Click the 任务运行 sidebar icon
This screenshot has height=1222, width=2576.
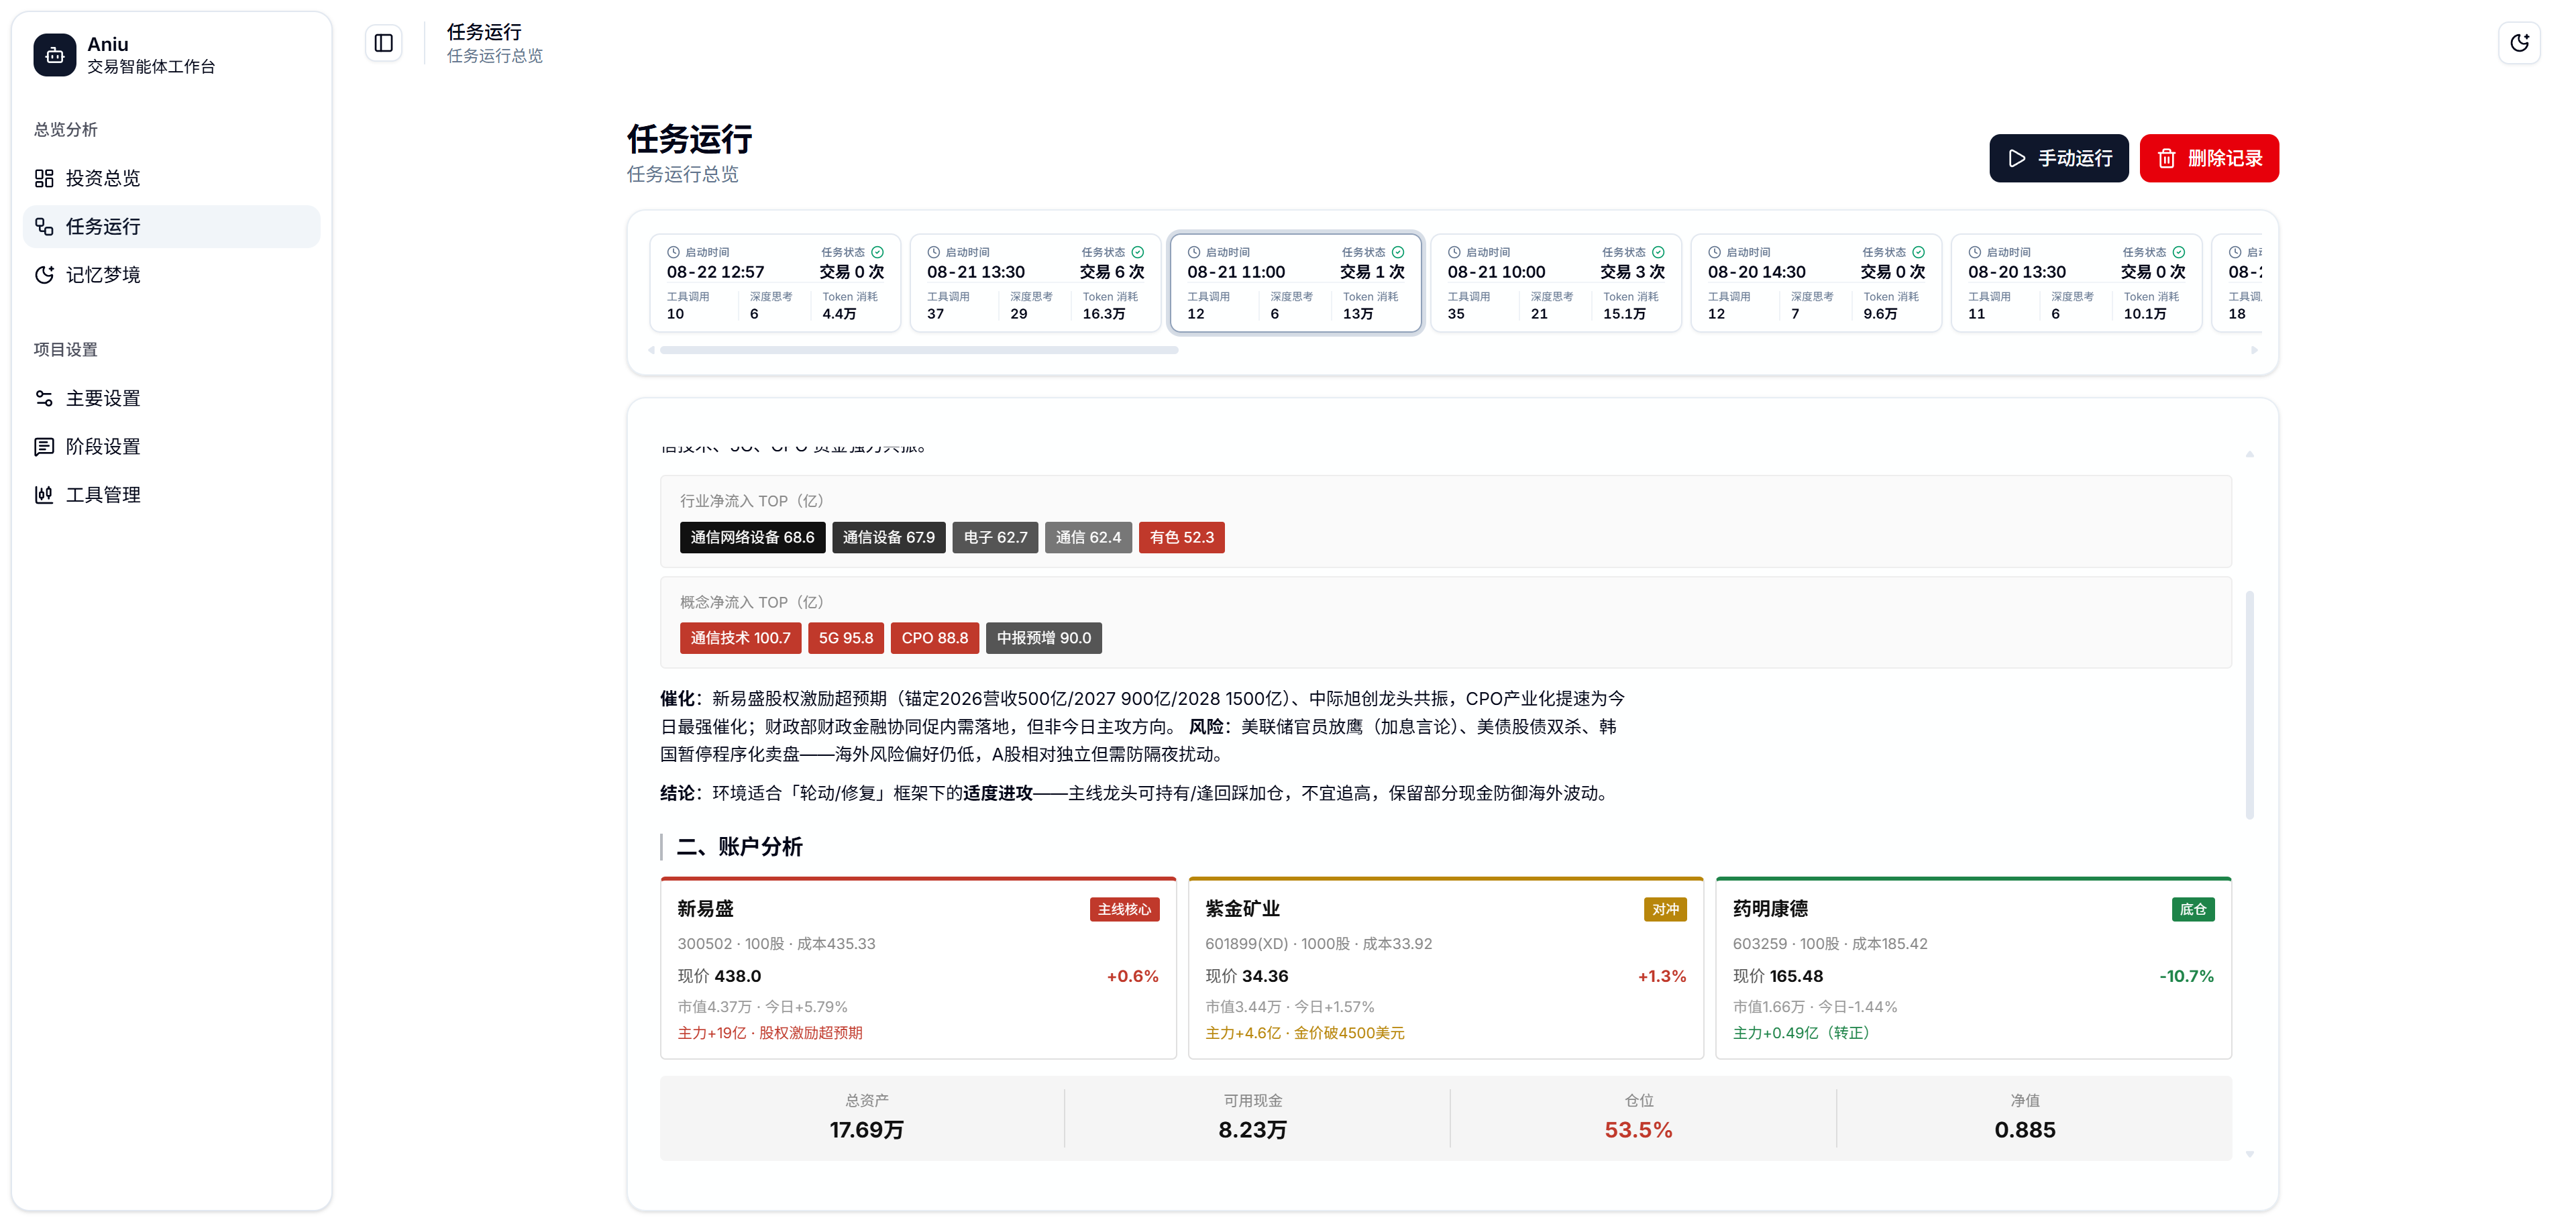(x=44, y=226)
